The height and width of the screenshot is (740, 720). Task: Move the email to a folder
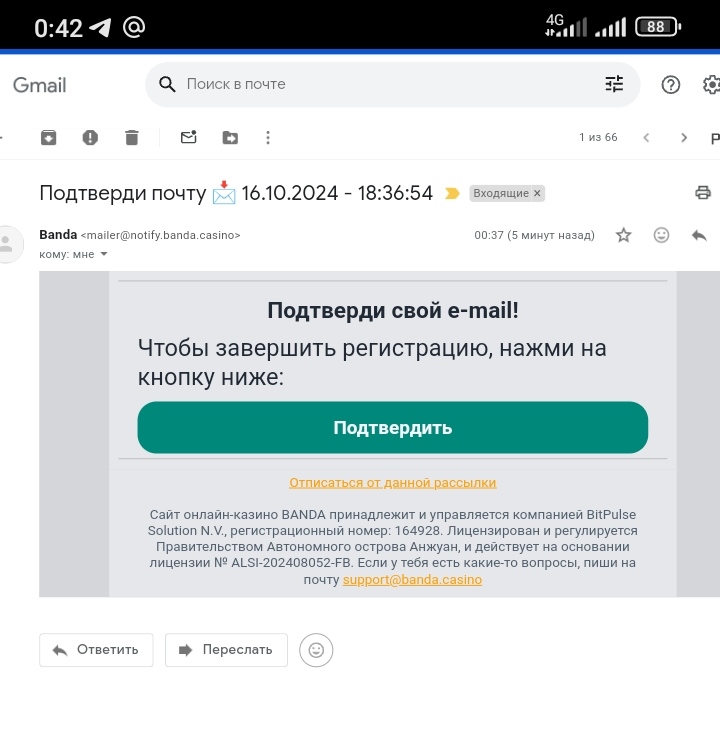click(230, 138)
